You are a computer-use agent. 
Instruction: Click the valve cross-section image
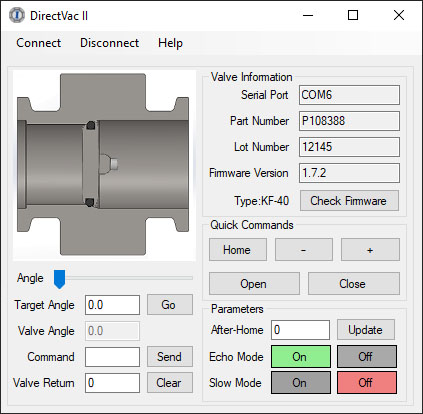coord(104,165)
